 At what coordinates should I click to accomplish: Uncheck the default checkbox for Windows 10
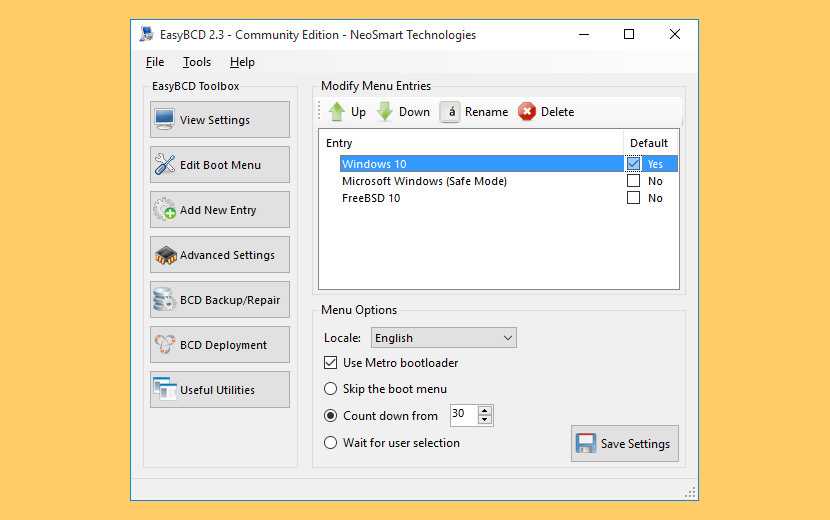coord(633,164)
